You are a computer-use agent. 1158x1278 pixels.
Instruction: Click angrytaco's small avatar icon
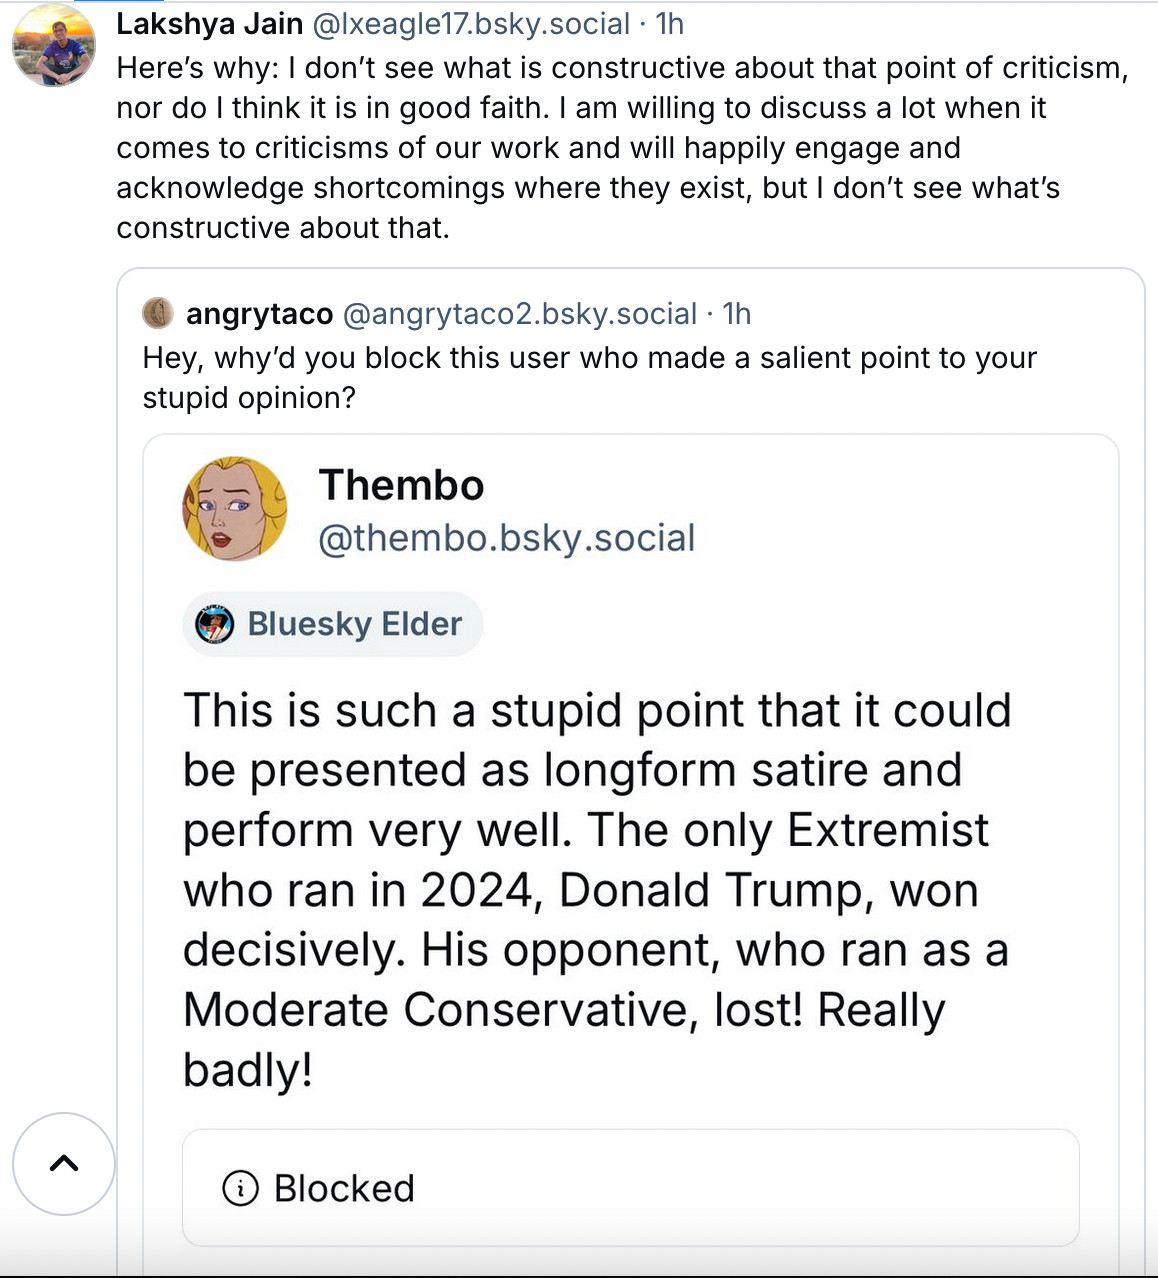158,313
